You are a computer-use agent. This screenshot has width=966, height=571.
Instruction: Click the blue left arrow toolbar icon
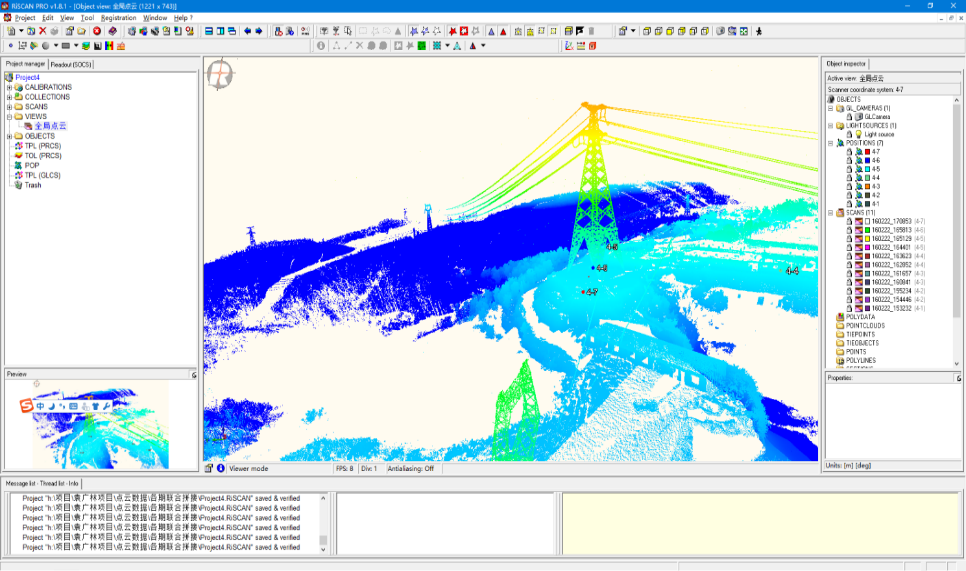coord(247,31)
